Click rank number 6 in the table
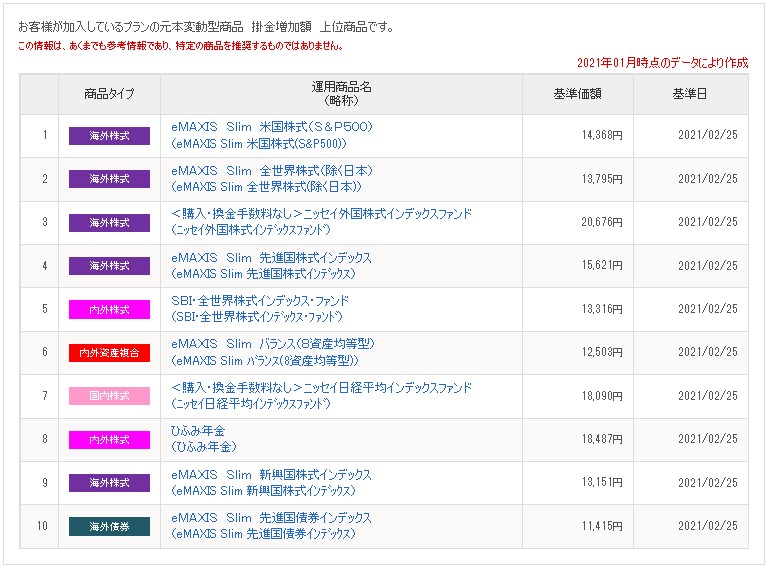The image size is (767, 566). [45, 352]
